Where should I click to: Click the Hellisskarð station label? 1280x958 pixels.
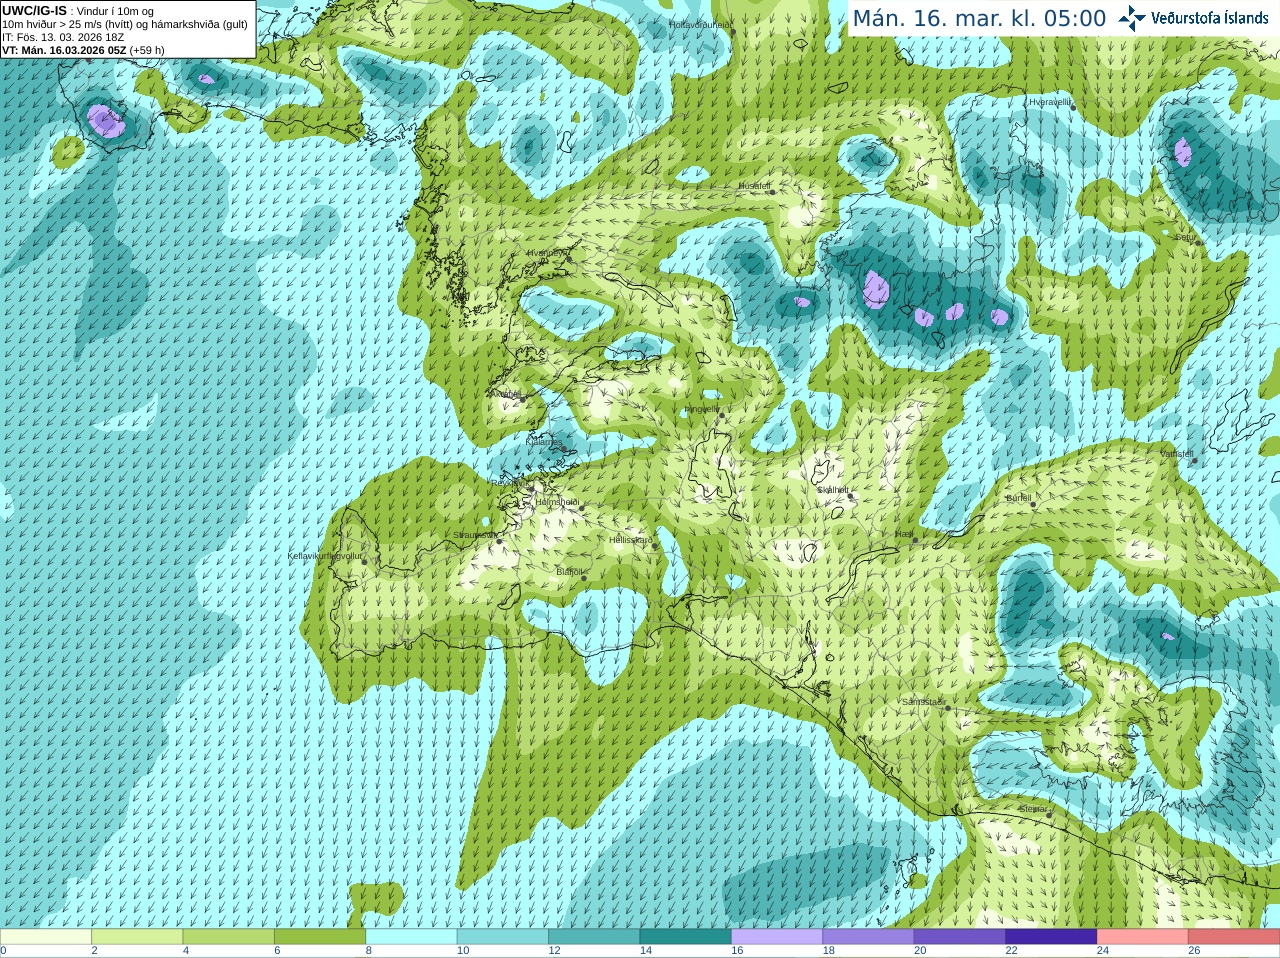point(631,540)
